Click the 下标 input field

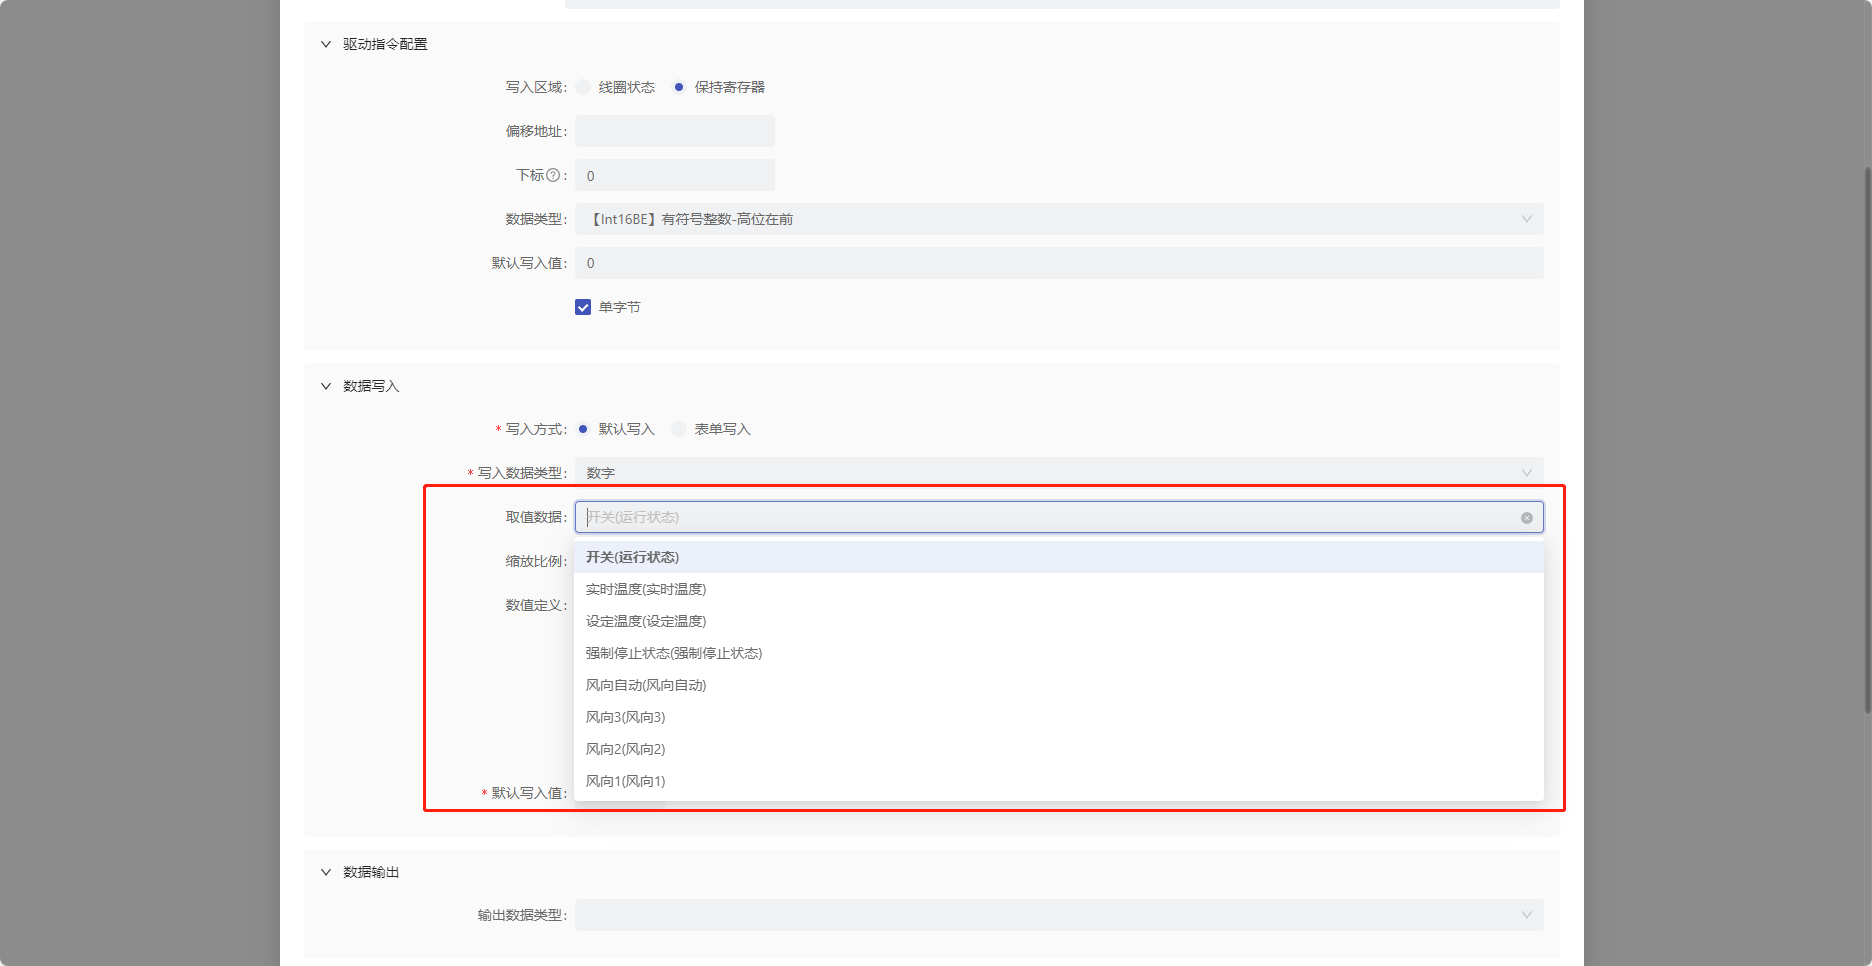(675, 175)
